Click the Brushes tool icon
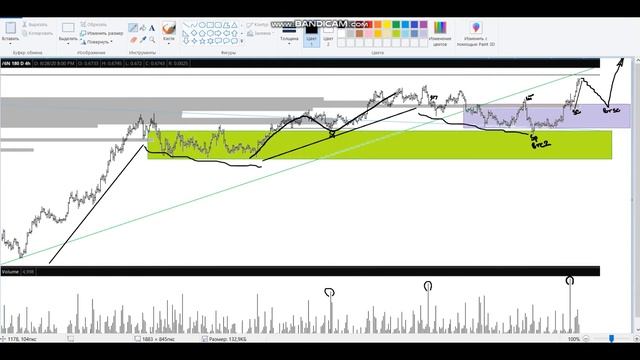 (x=169, y=29)
